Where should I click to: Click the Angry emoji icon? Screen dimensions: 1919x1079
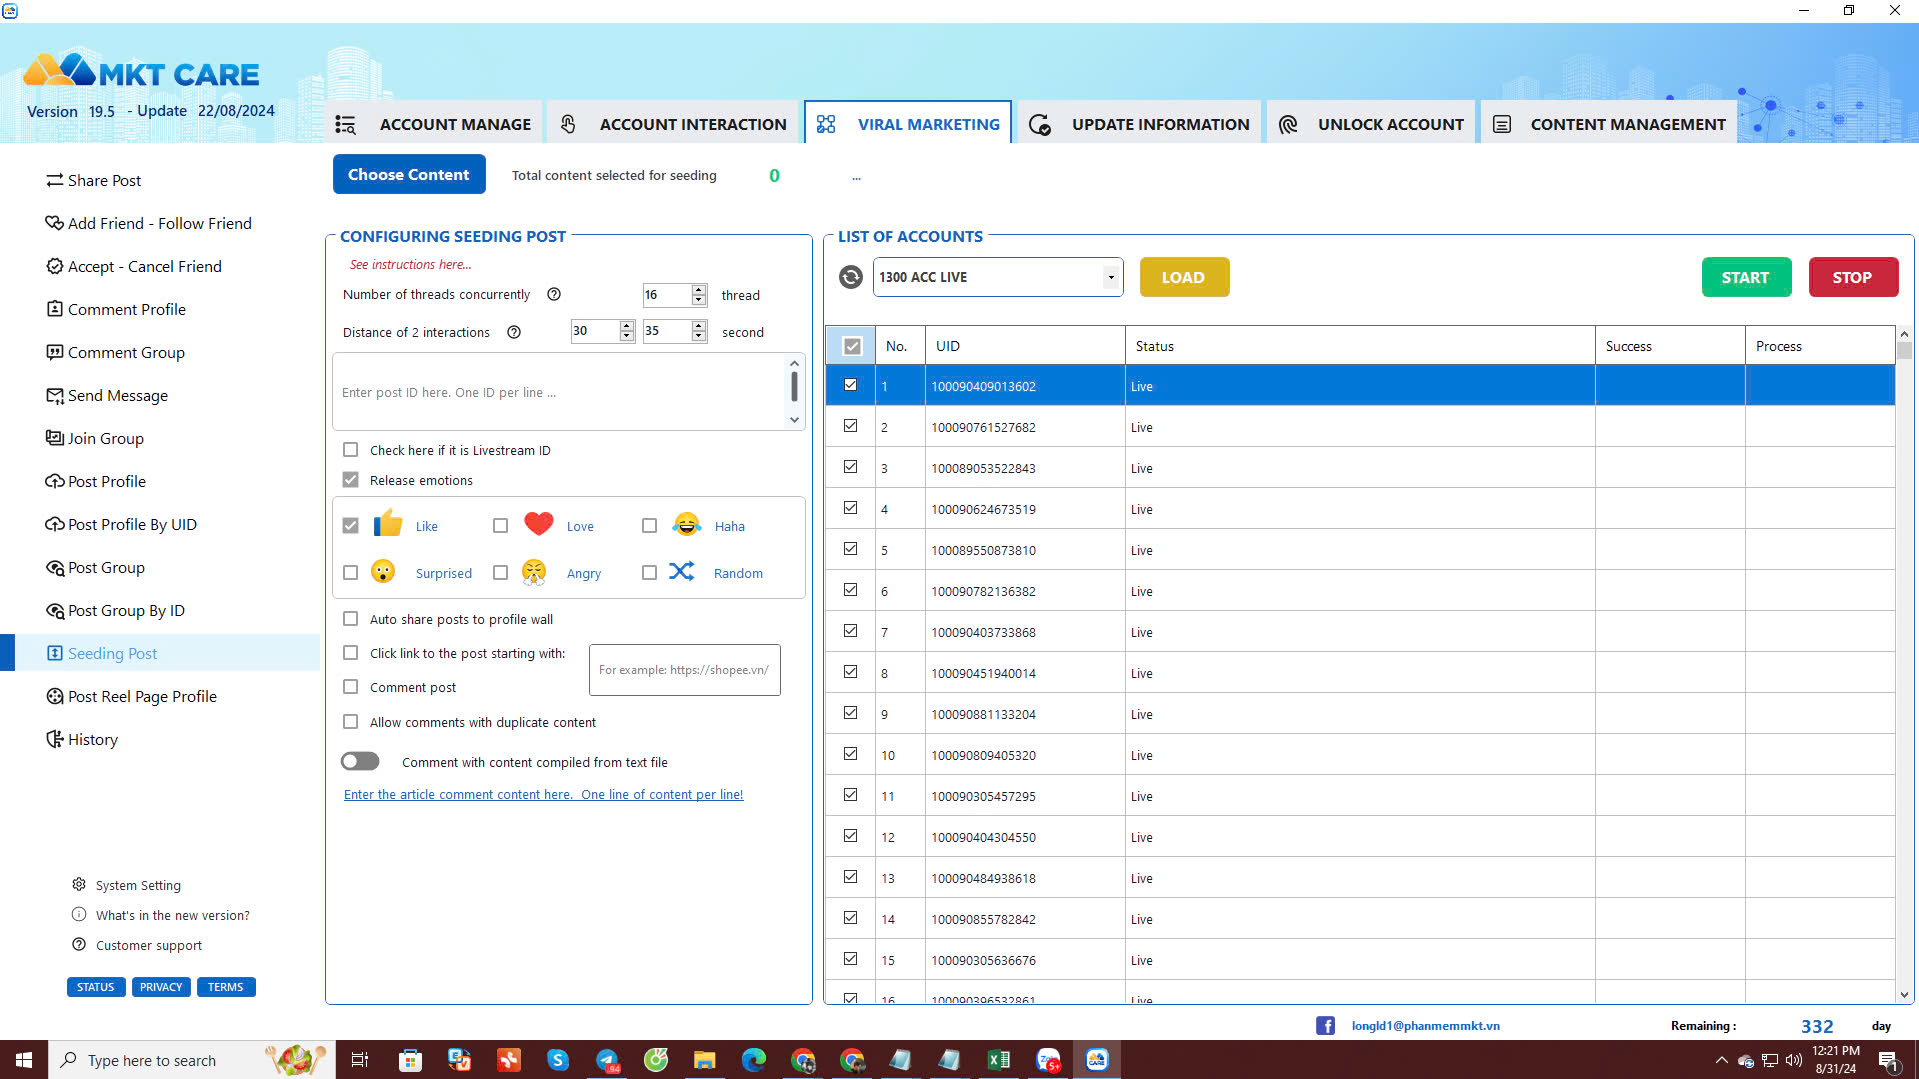534,571
